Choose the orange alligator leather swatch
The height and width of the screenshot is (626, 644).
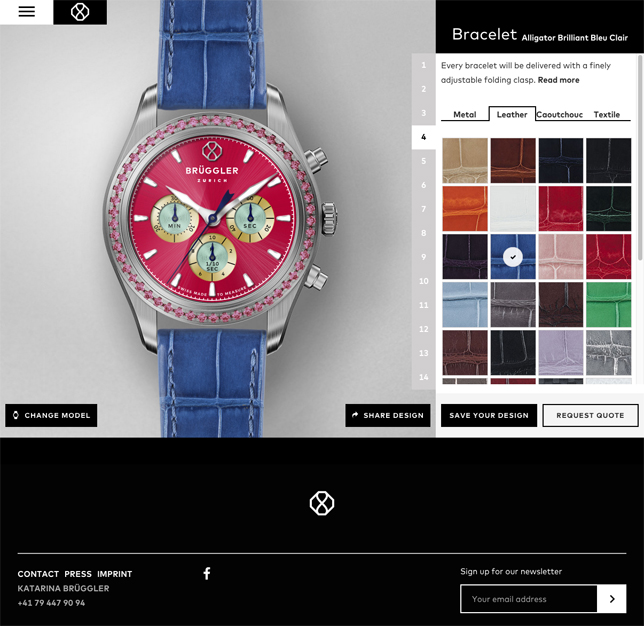(x=465, y=209)
